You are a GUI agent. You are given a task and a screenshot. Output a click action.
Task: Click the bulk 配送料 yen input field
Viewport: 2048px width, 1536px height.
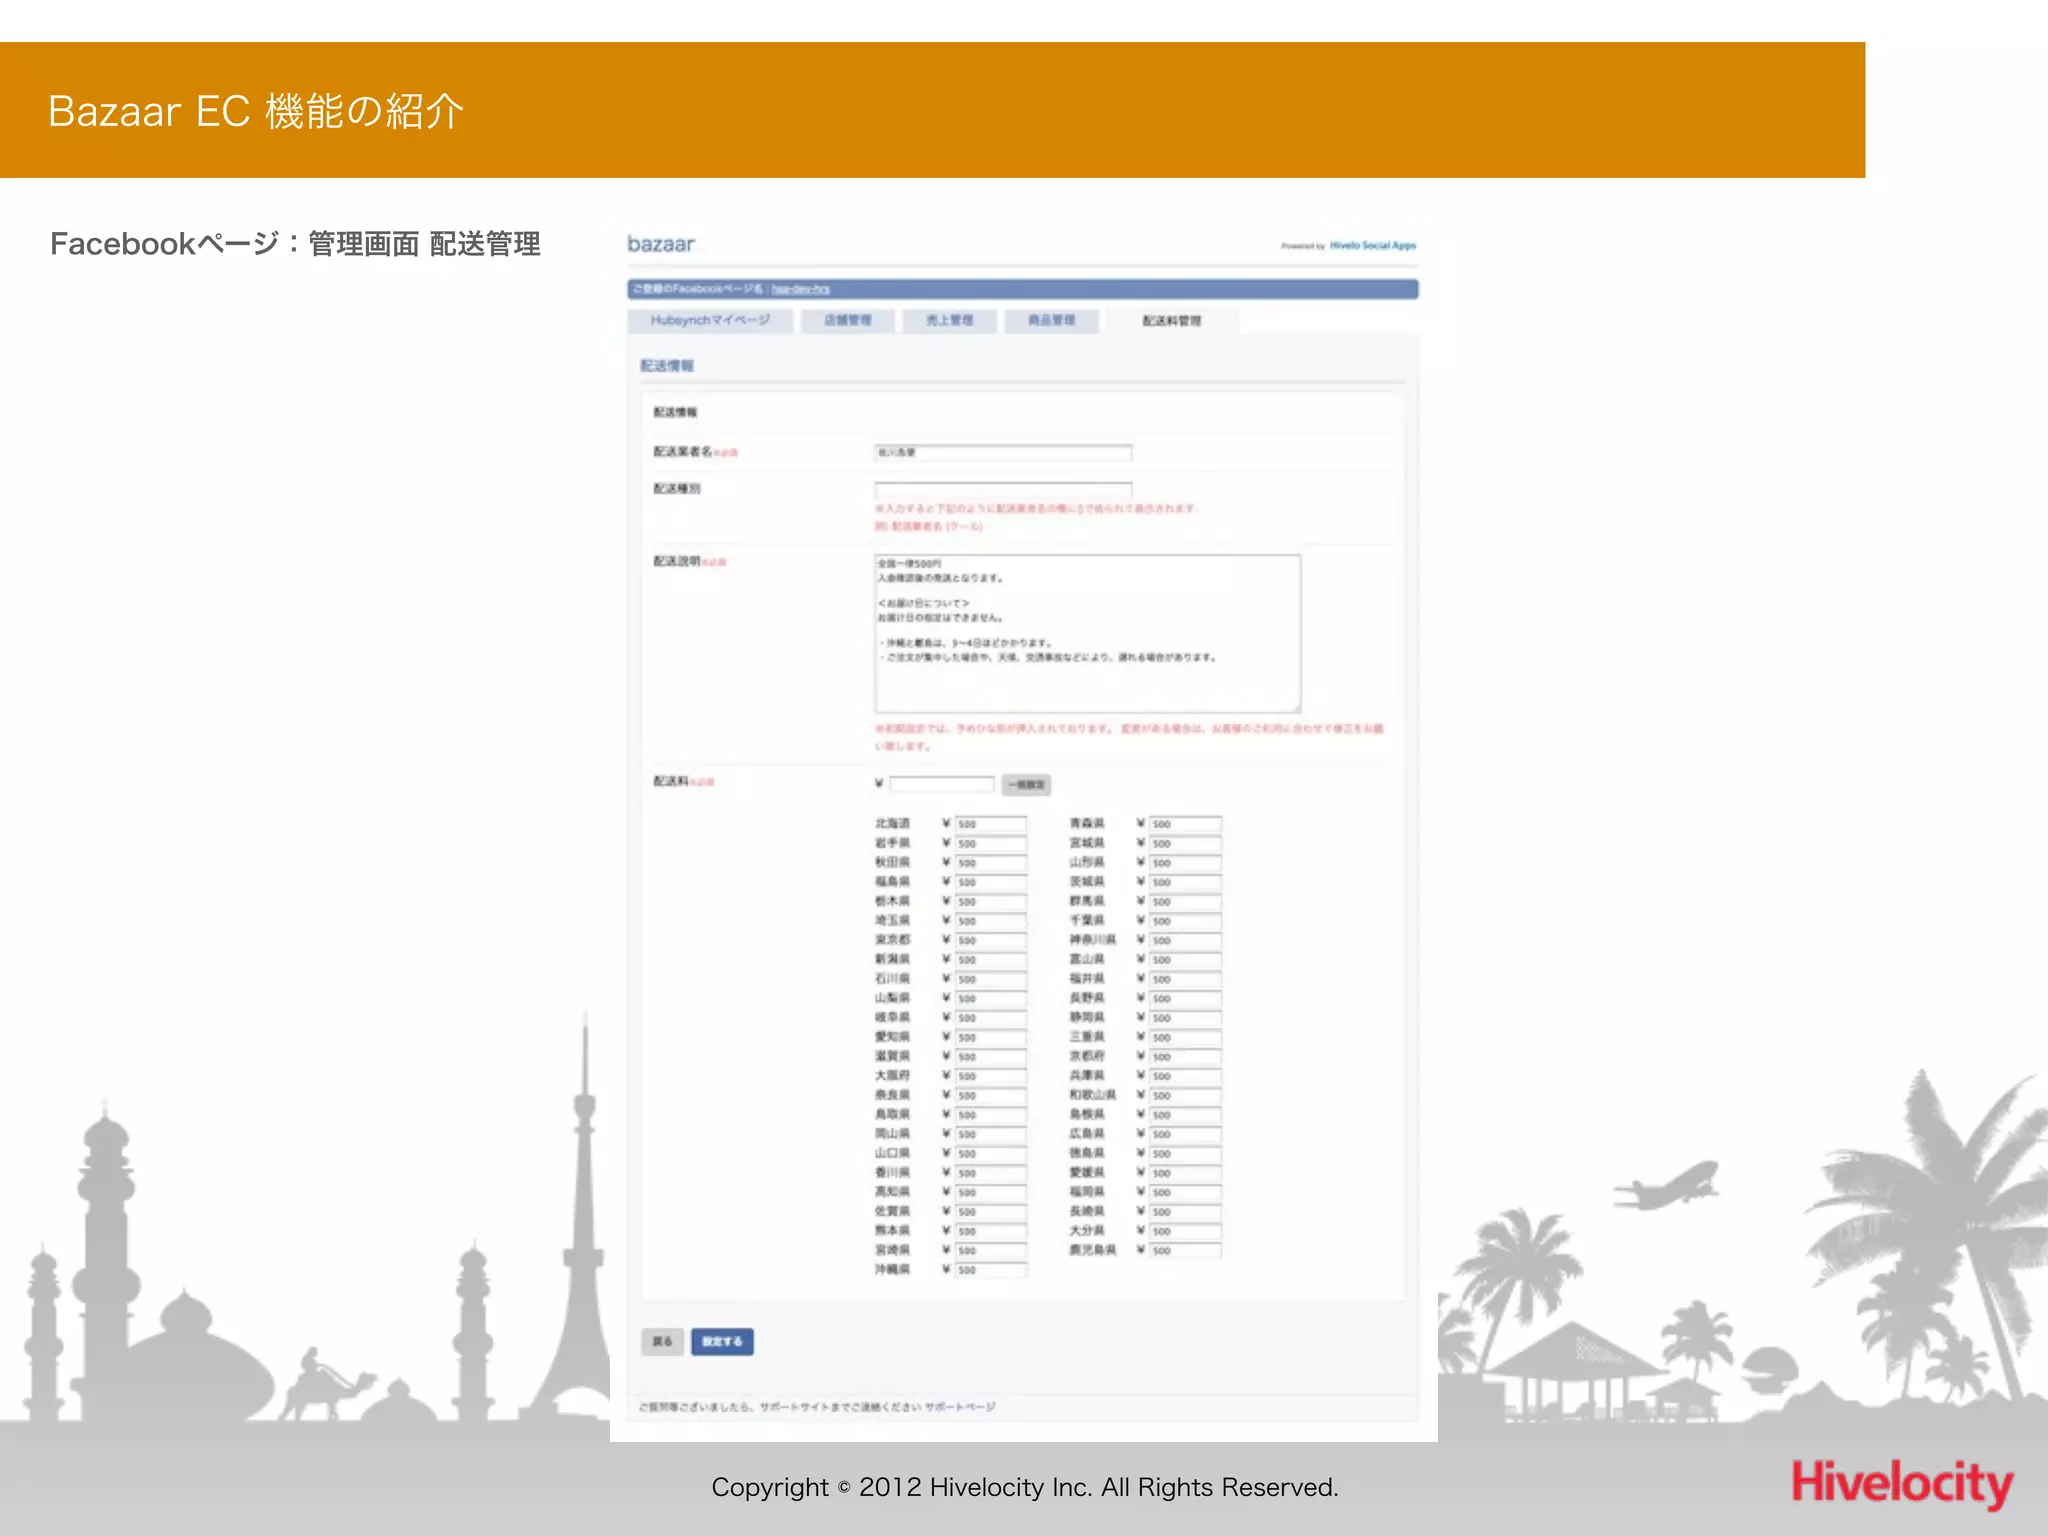coord(942,784)
